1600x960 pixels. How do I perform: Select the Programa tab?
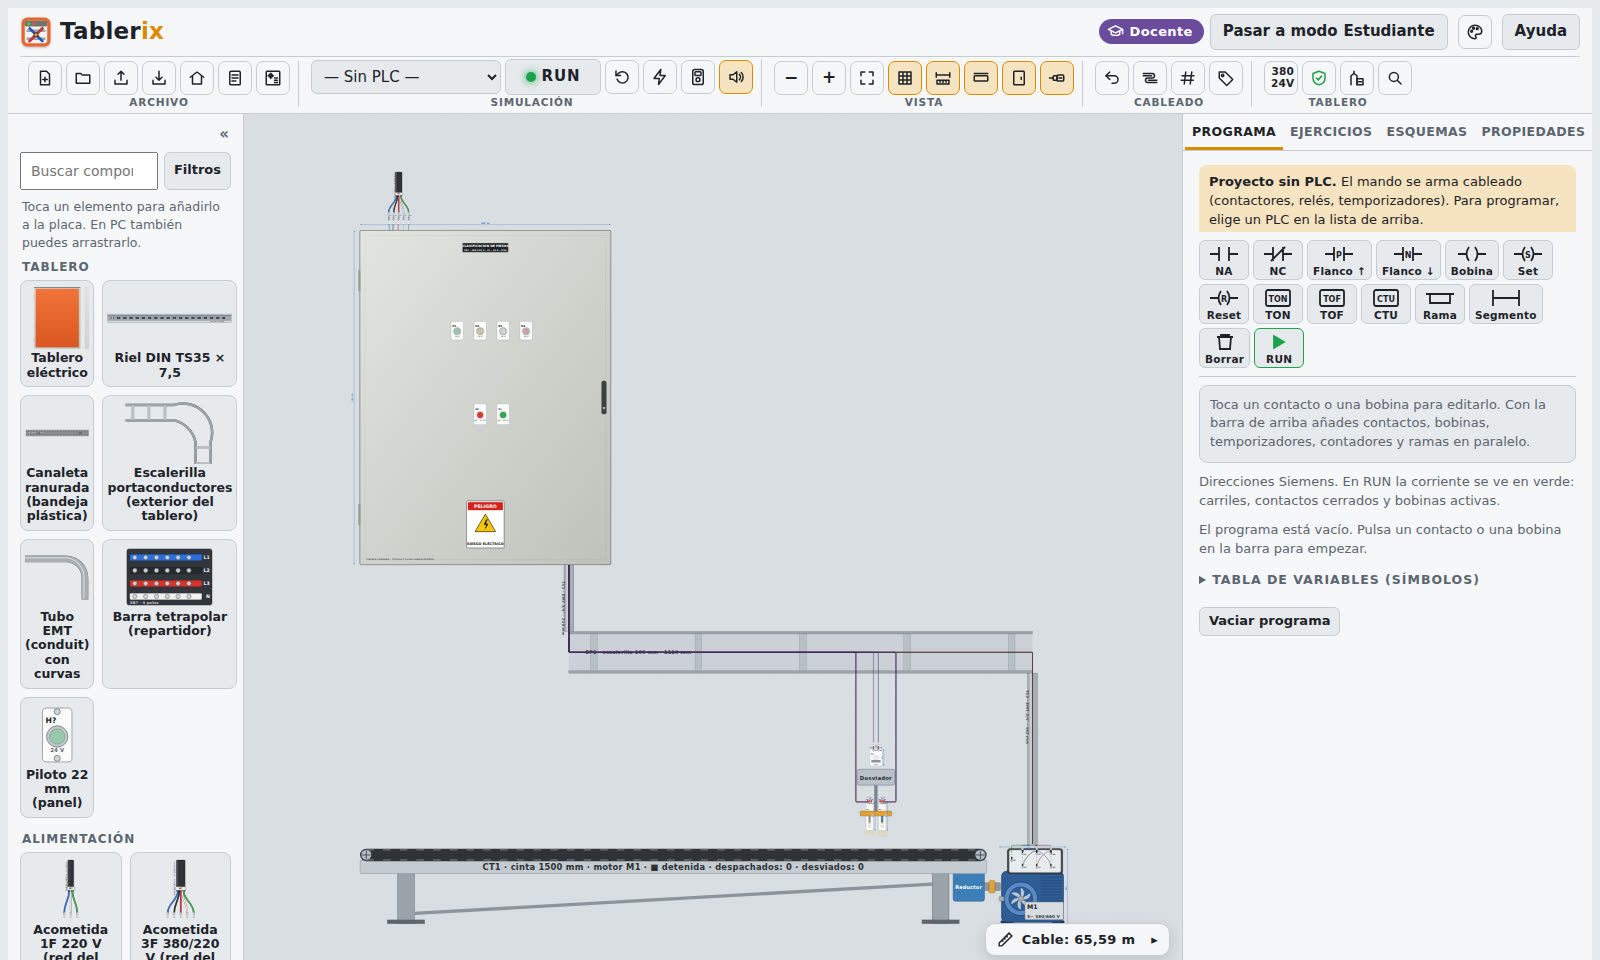[x=1234, y=132]
